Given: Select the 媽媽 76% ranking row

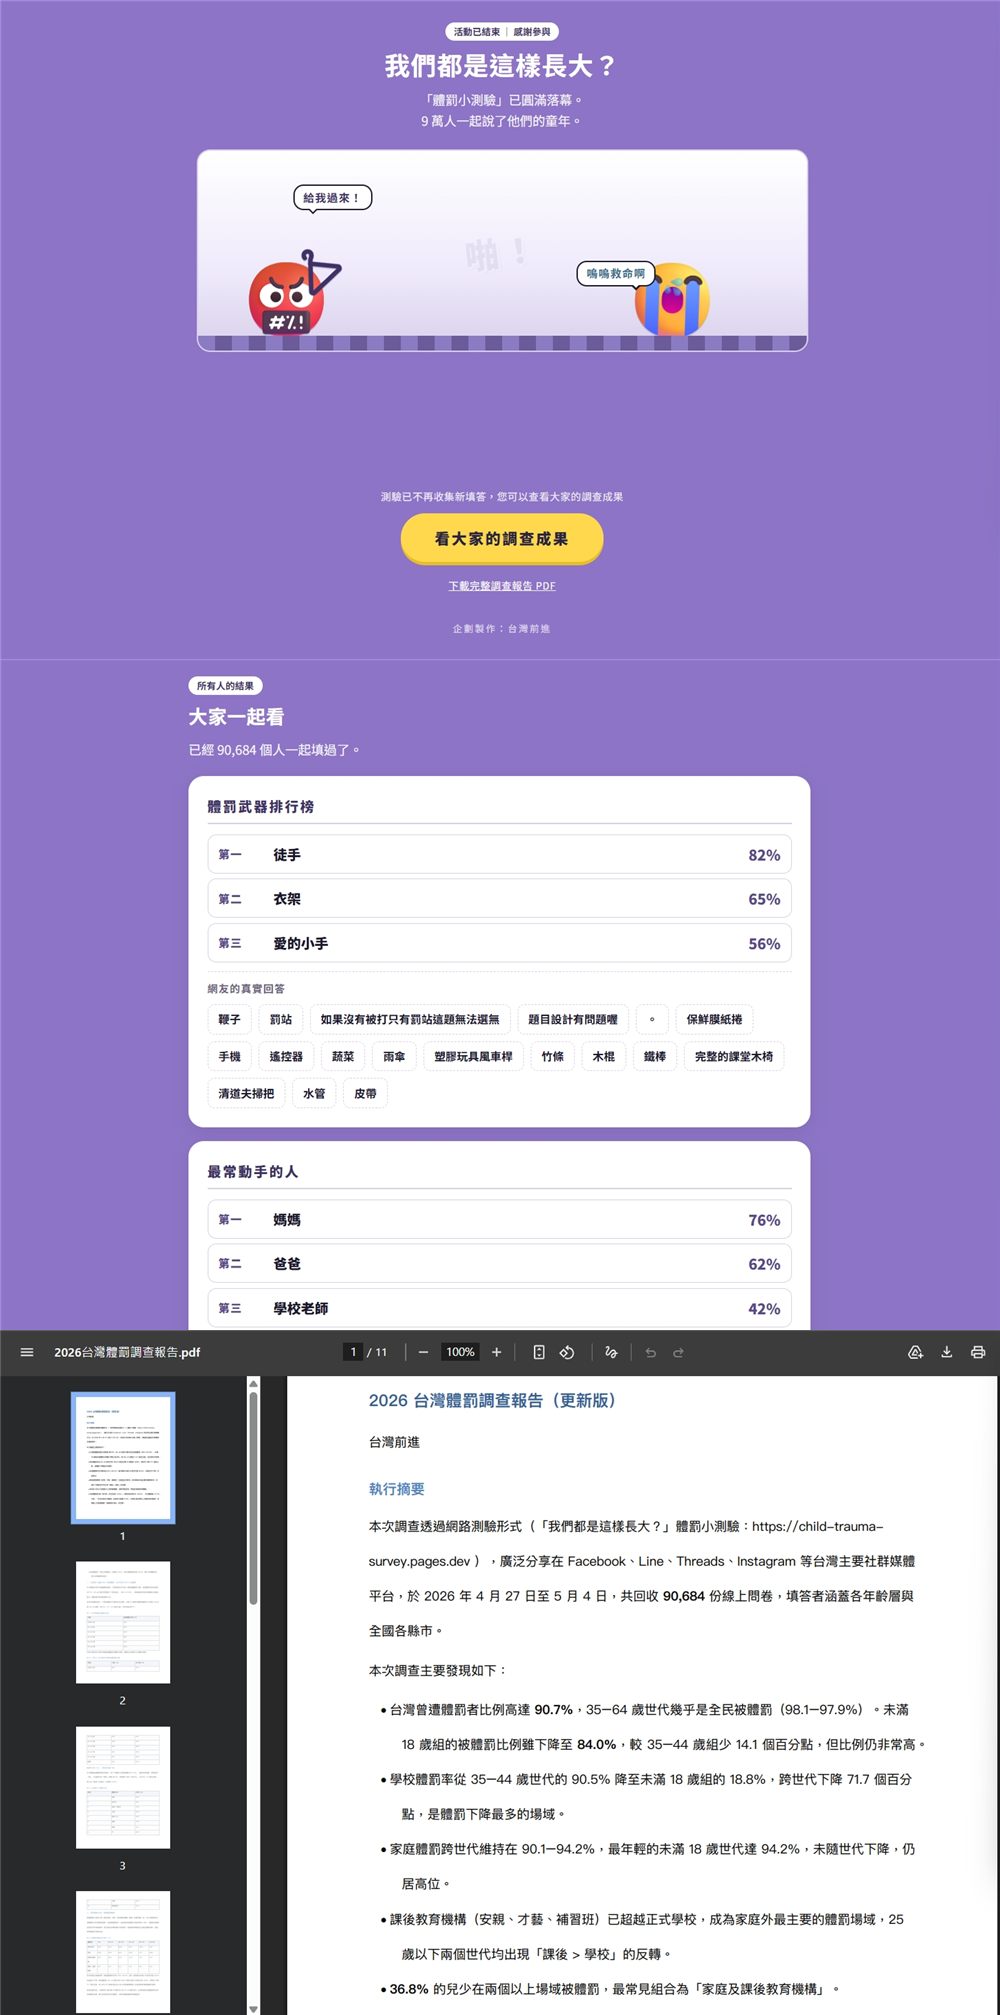Looking at the screenshot, I should click(x=499, y=1220).
